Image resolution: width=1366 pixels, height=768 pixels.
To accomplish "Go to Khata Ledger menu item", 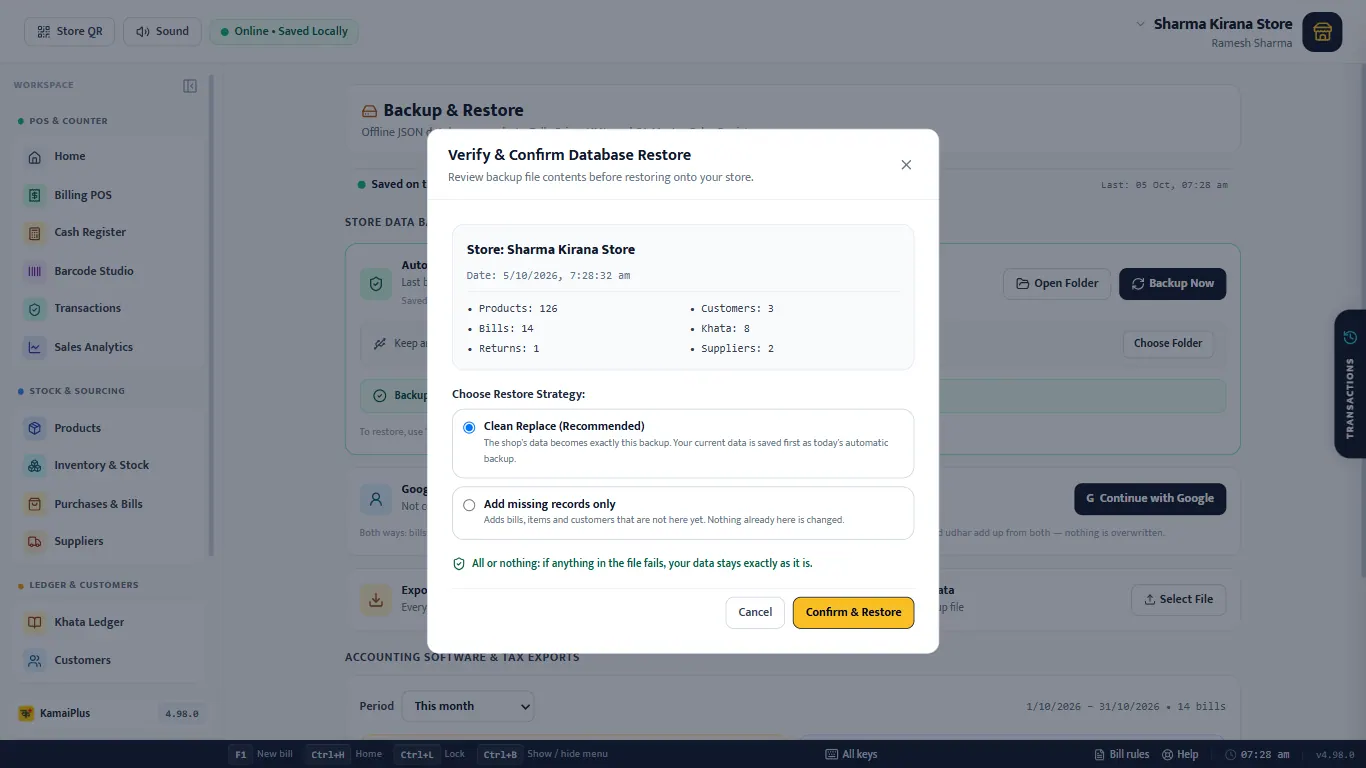I will (110, 622).
